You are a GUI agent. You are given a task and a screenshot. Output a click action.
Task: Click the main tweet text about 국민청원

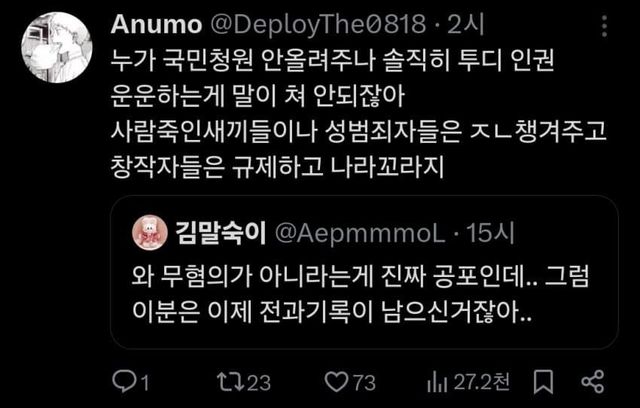click(358, 113)
